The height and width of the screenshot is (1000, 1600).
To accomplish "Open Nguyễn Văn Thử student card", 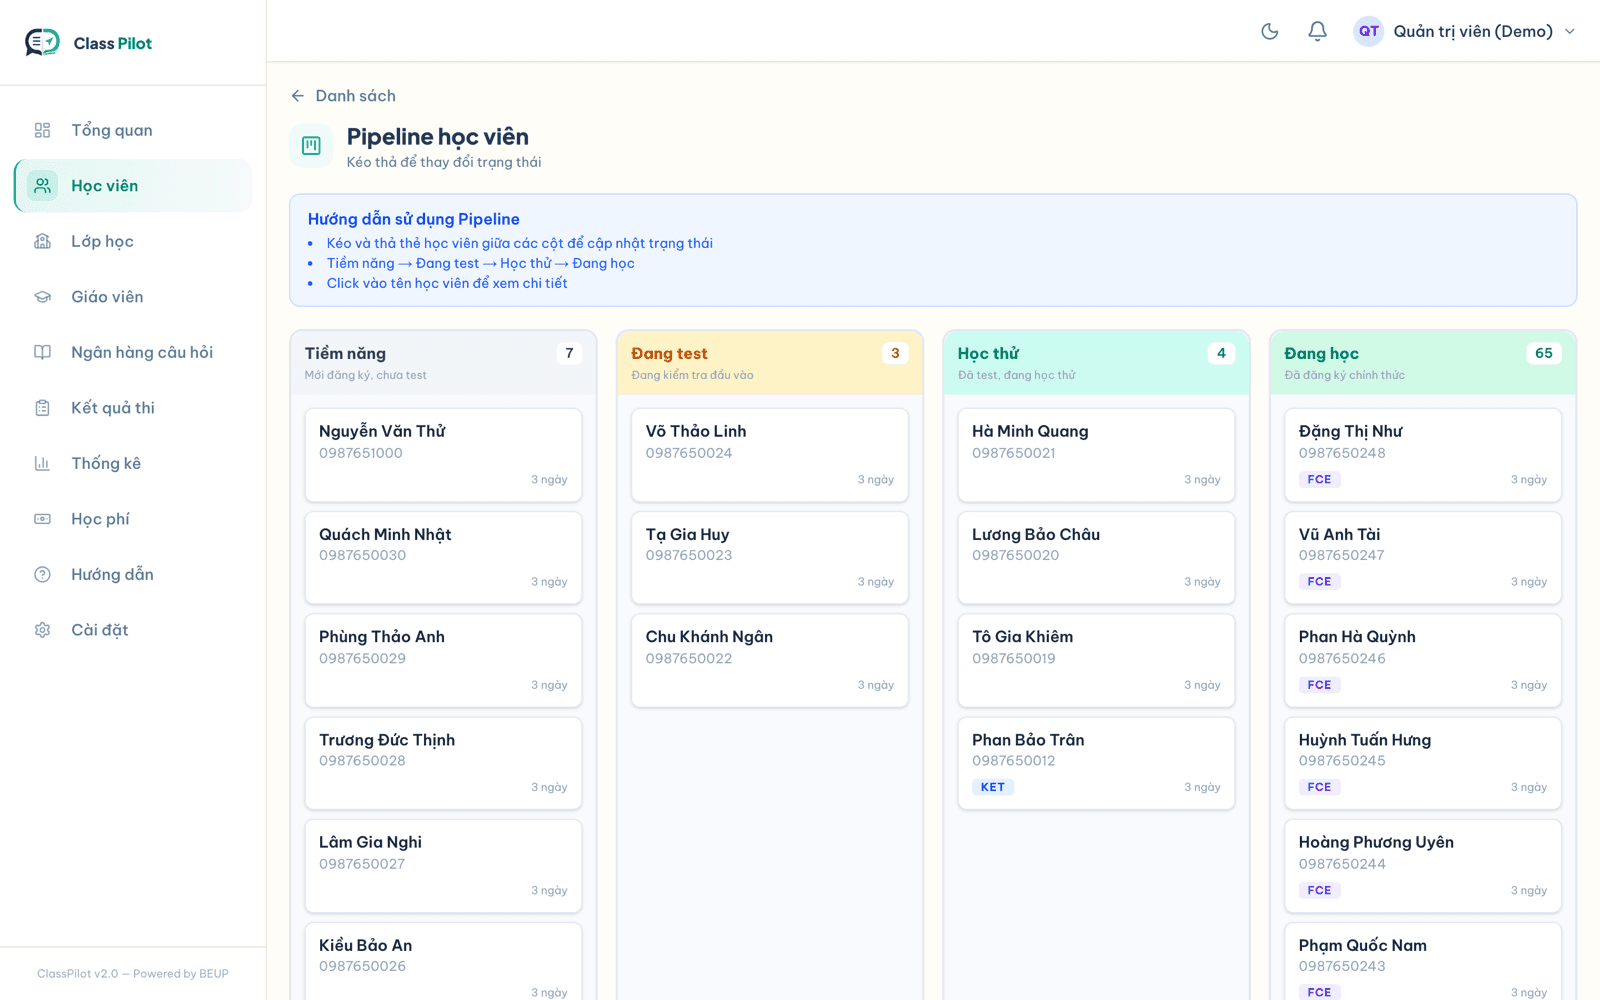I will point(443,455).
